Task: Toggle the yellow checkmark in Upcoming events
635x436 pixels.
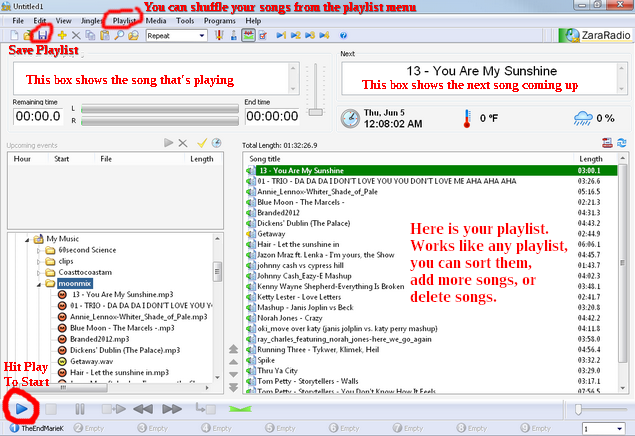Action: (x=202, y=142)
